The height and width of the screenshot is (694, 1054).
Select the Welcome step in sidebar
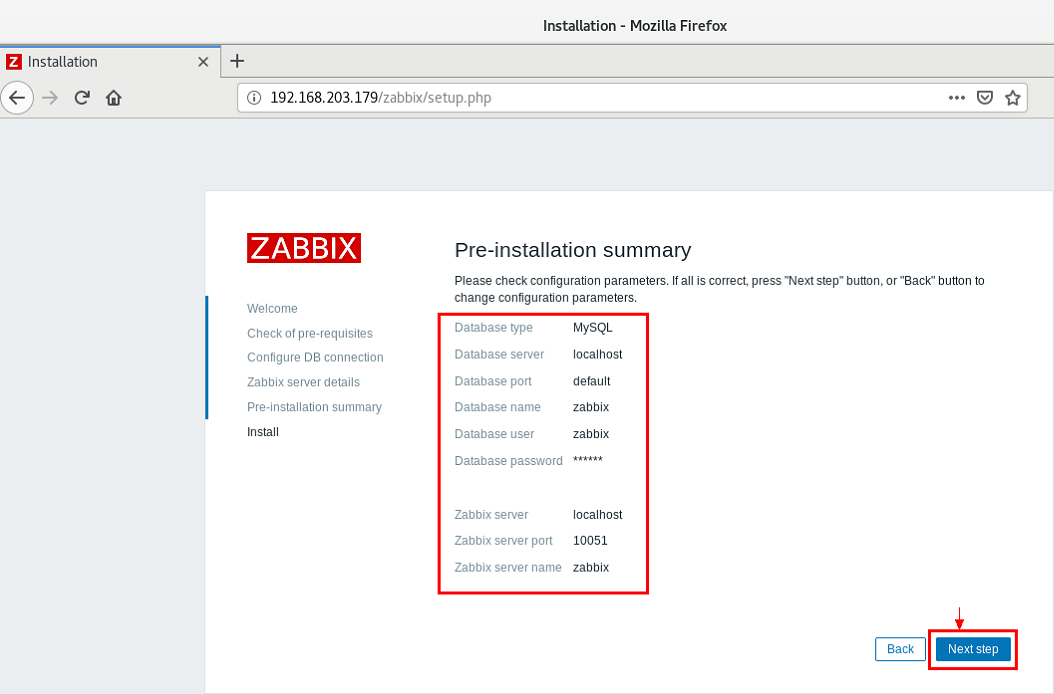(x=272, y=309)
